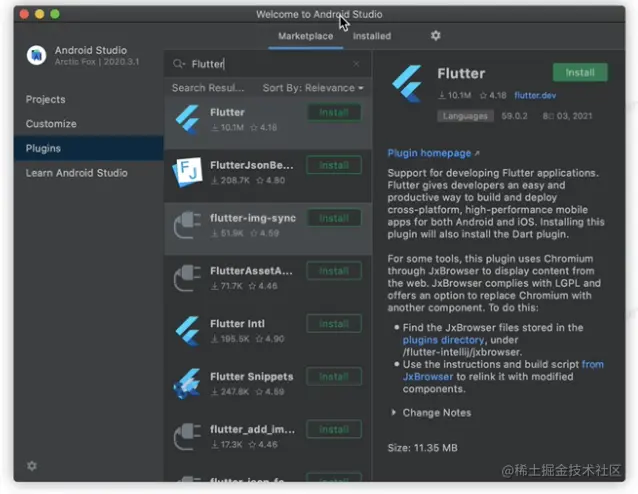638x494 pixels.
Task: Select the Flutter Intl list row title
Action: pos(237,324)
